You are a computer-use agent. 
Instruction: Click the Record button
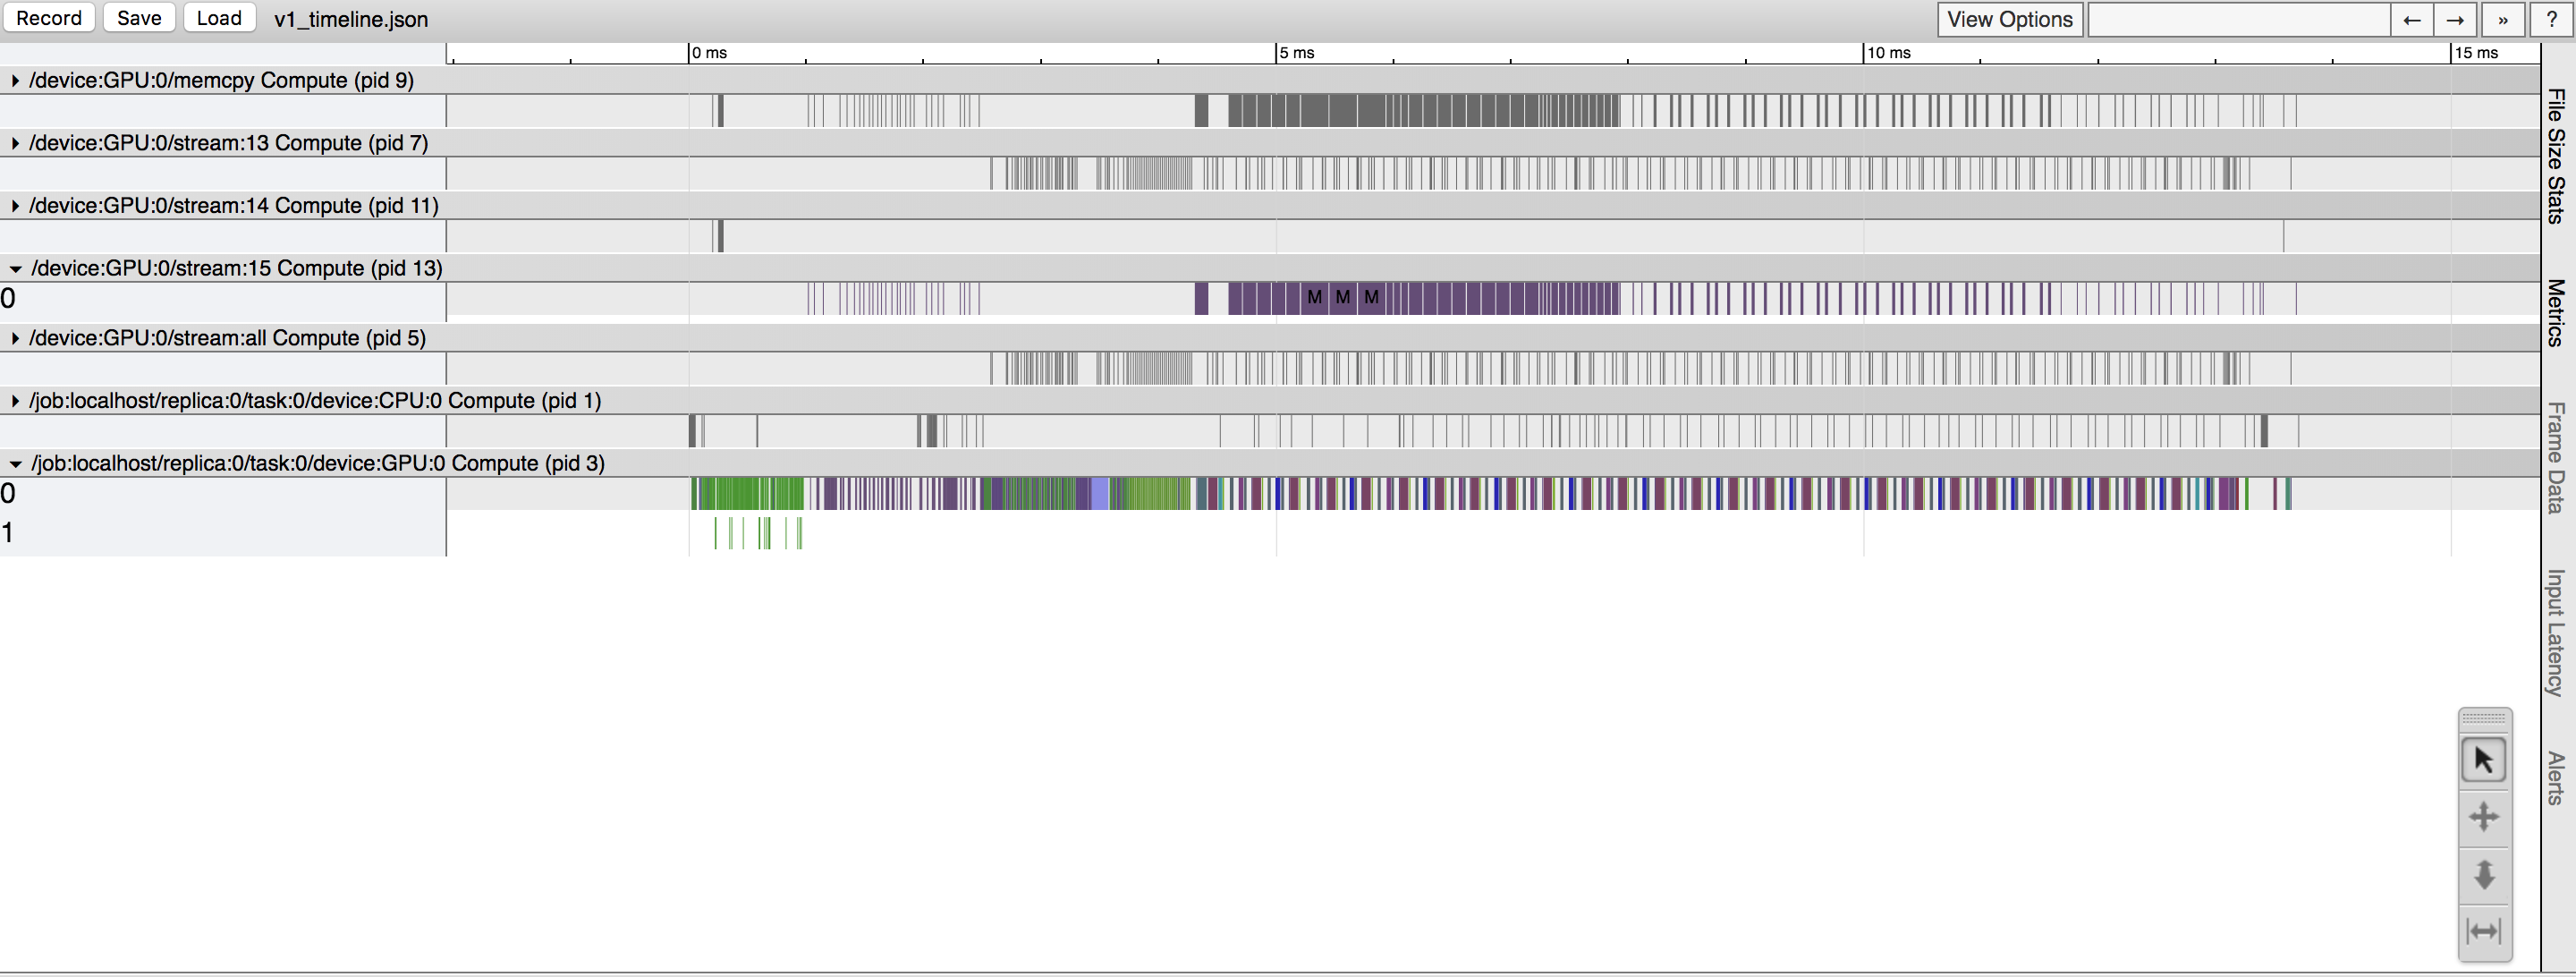(x=49, y=18)
